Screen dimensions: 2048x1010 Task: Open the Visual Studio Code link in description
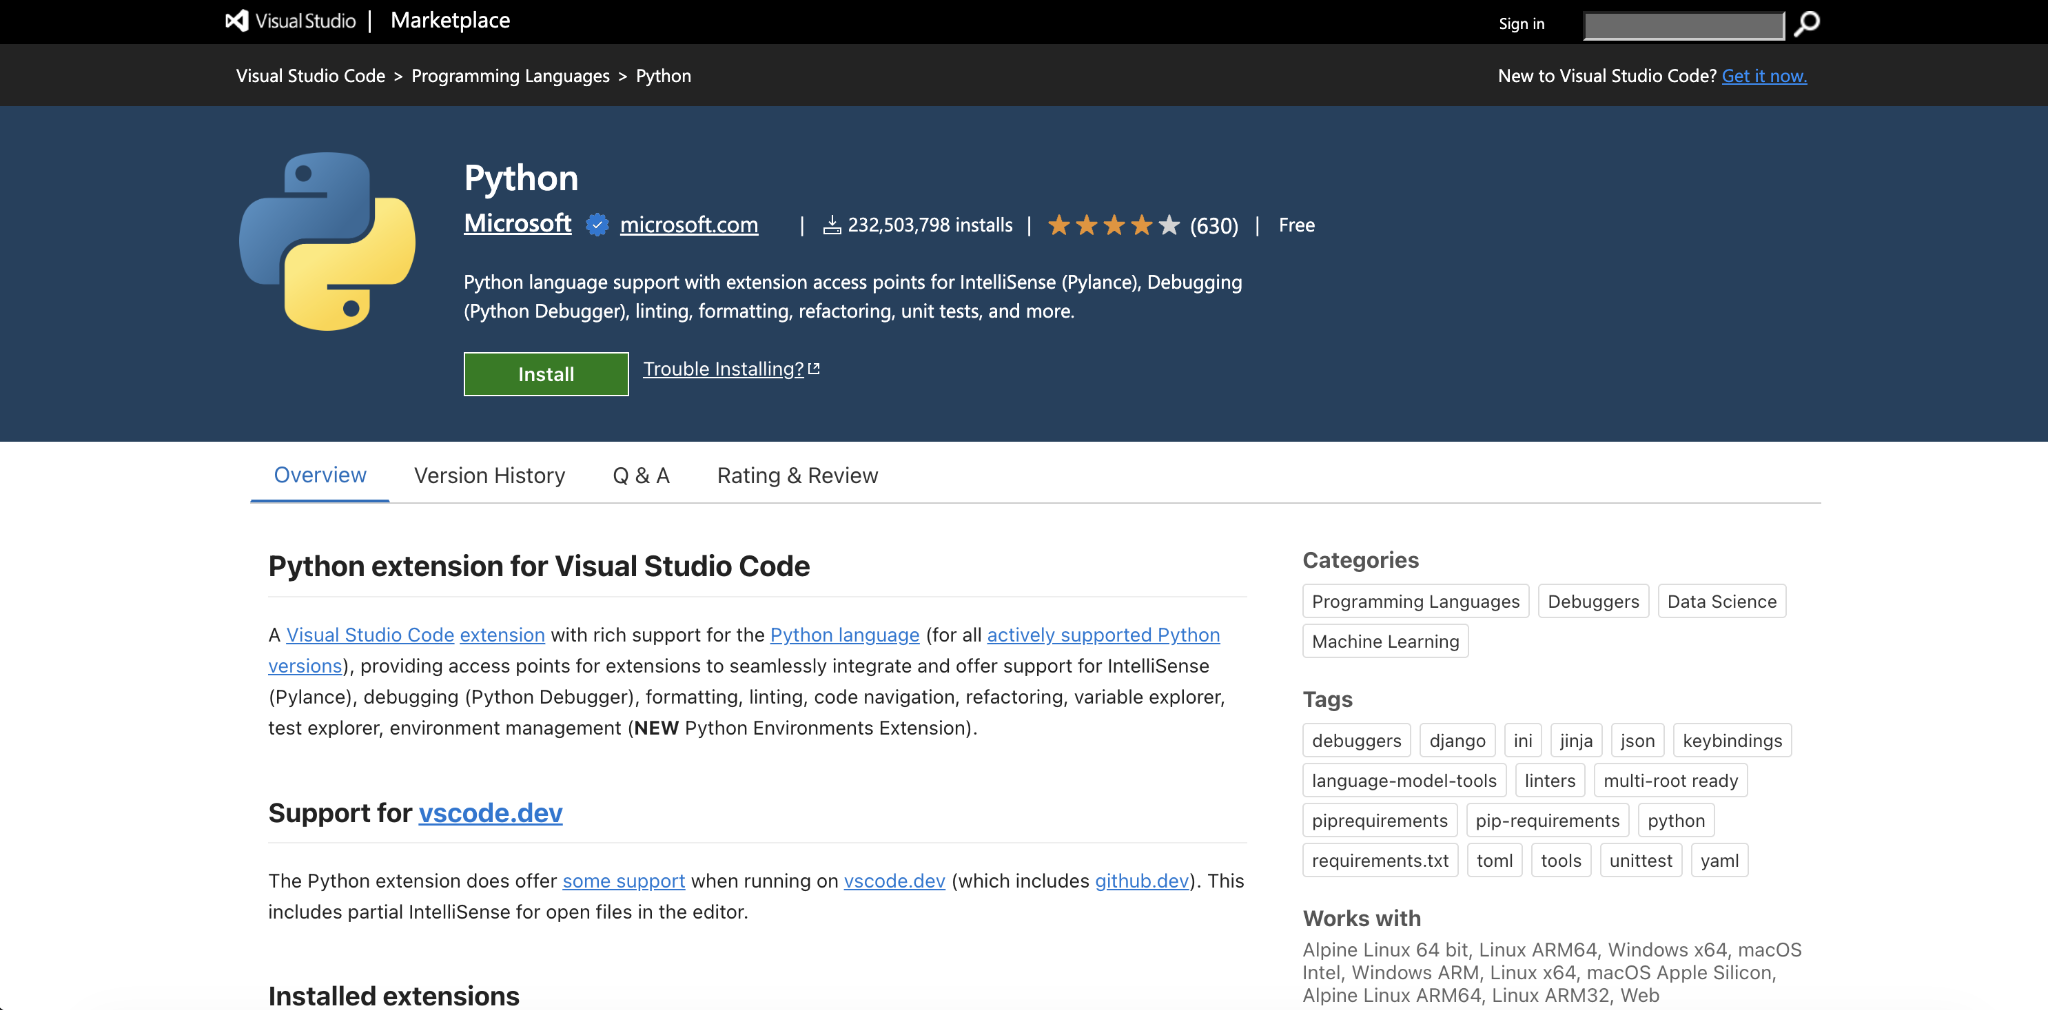(x=370, y=635)
